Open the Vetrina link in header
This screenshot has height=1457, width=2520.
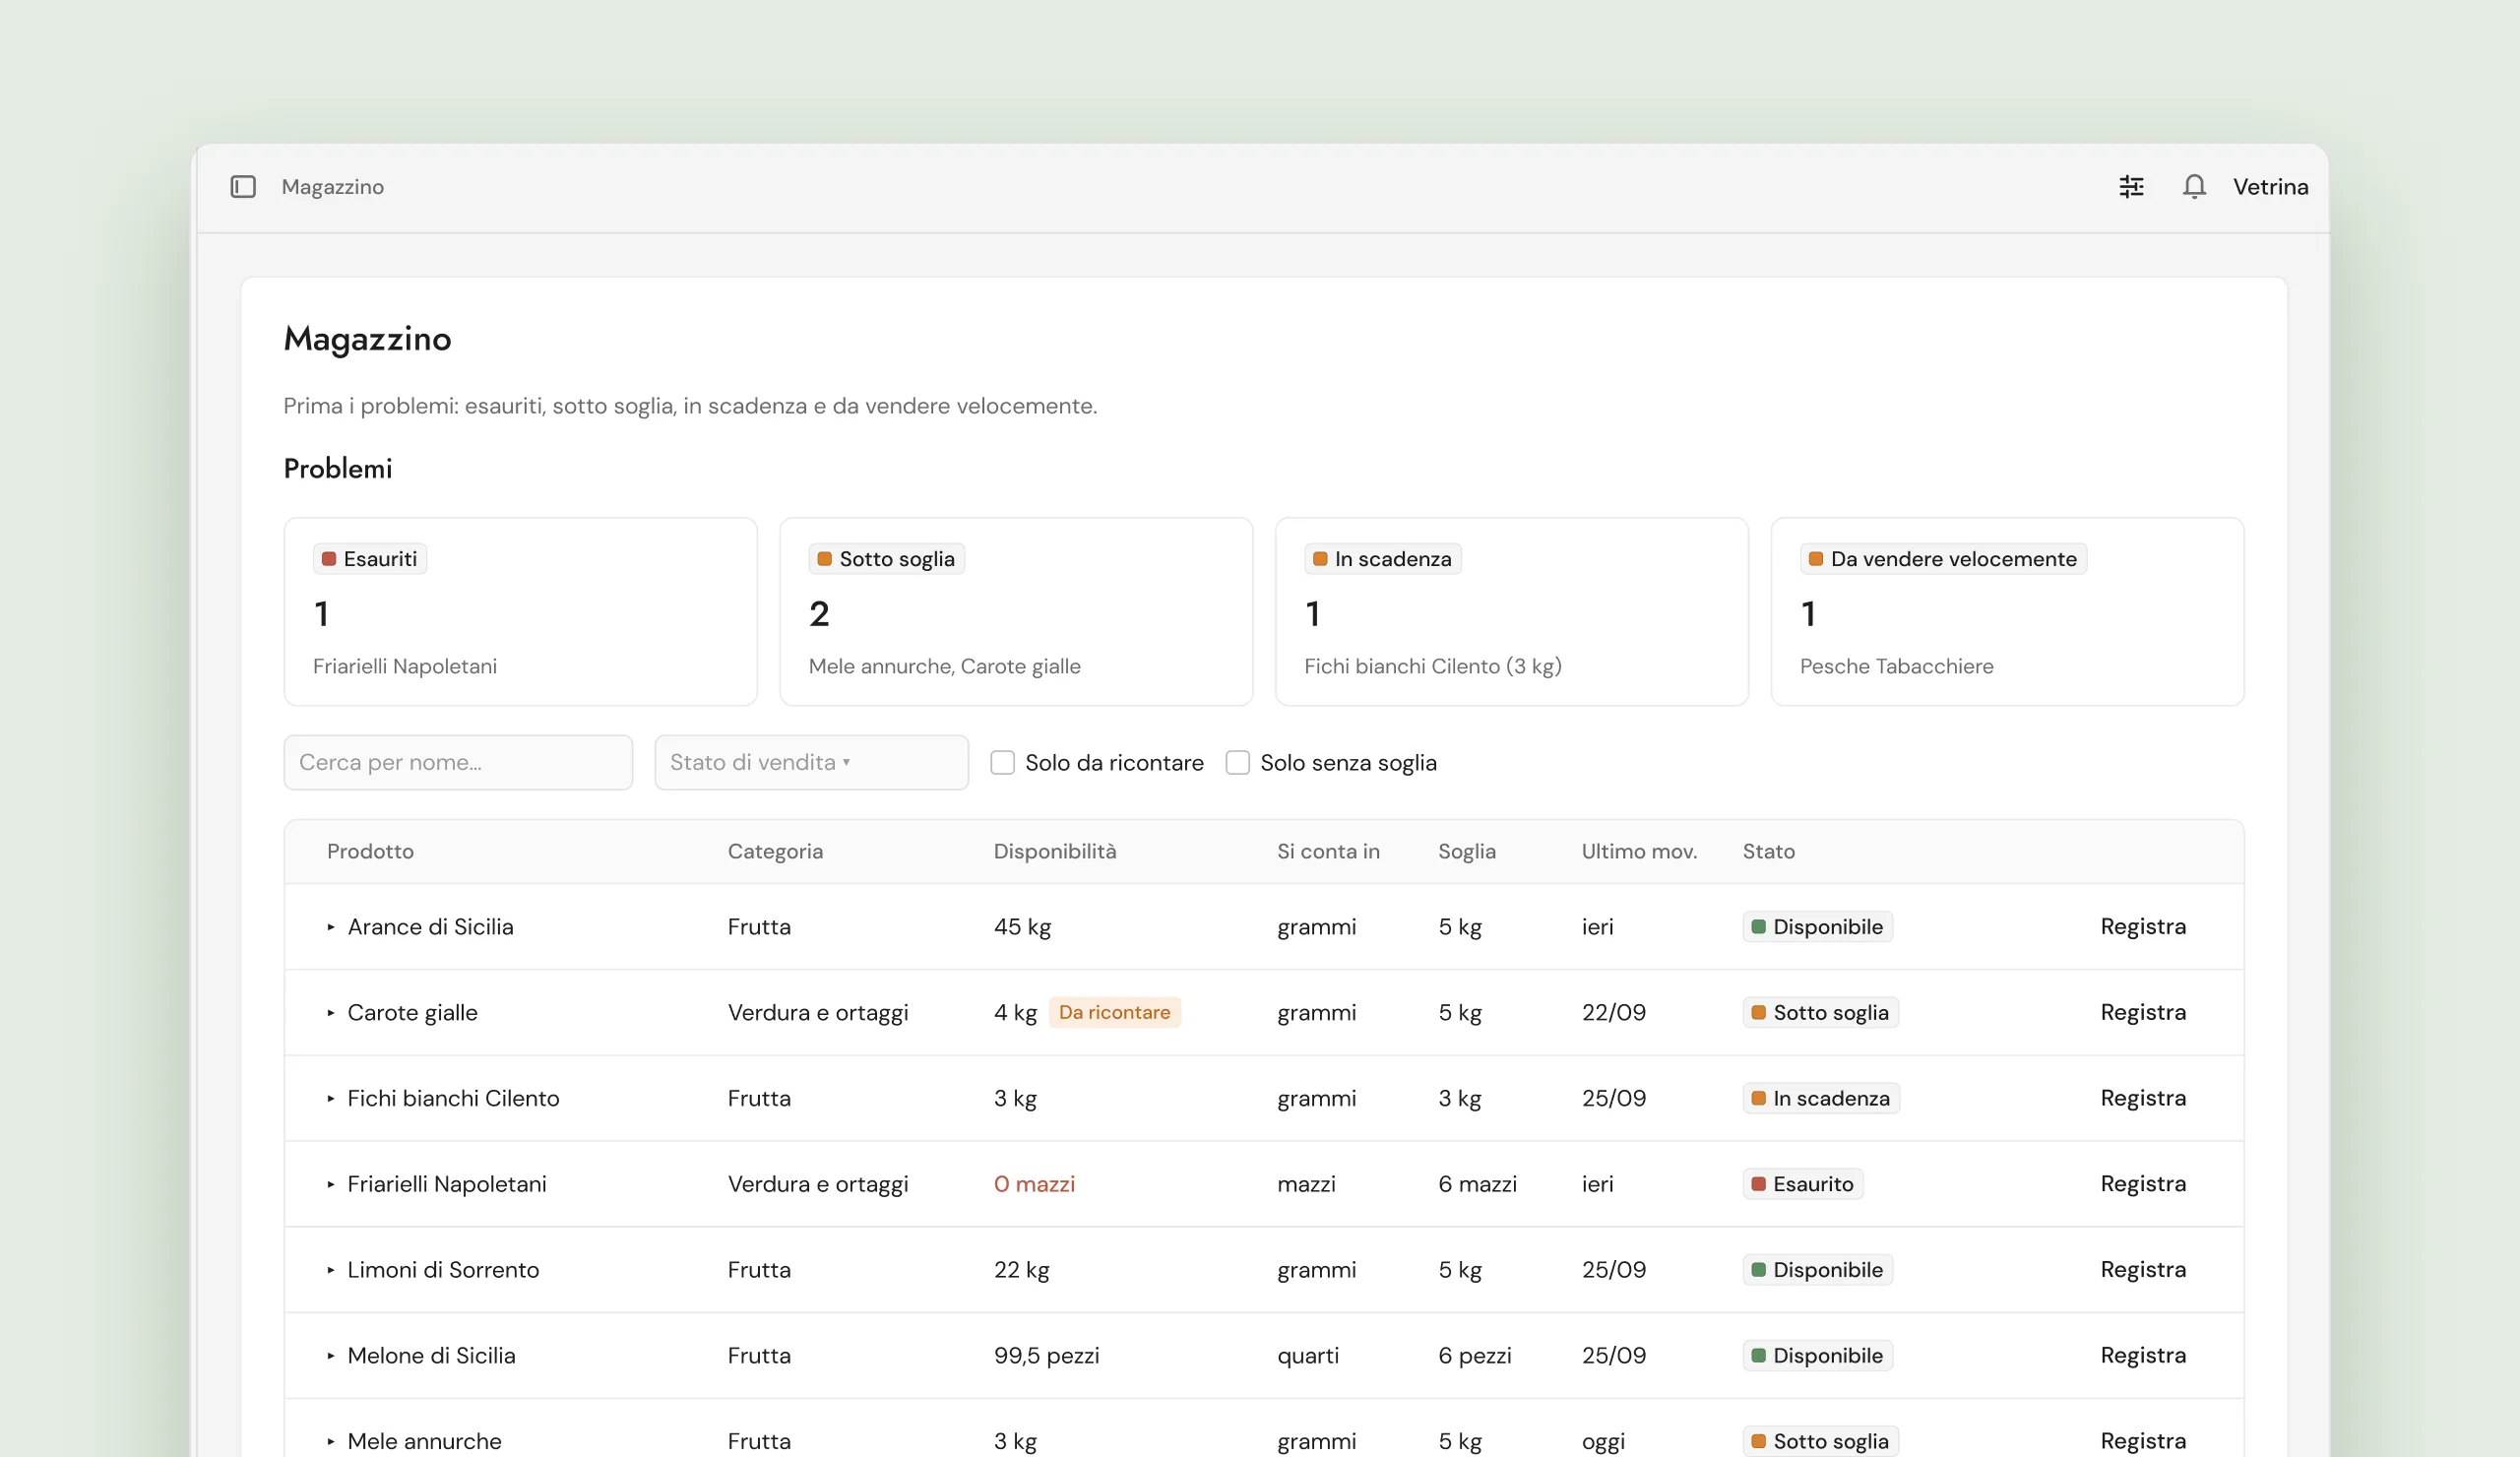[x=2270, y=187]
